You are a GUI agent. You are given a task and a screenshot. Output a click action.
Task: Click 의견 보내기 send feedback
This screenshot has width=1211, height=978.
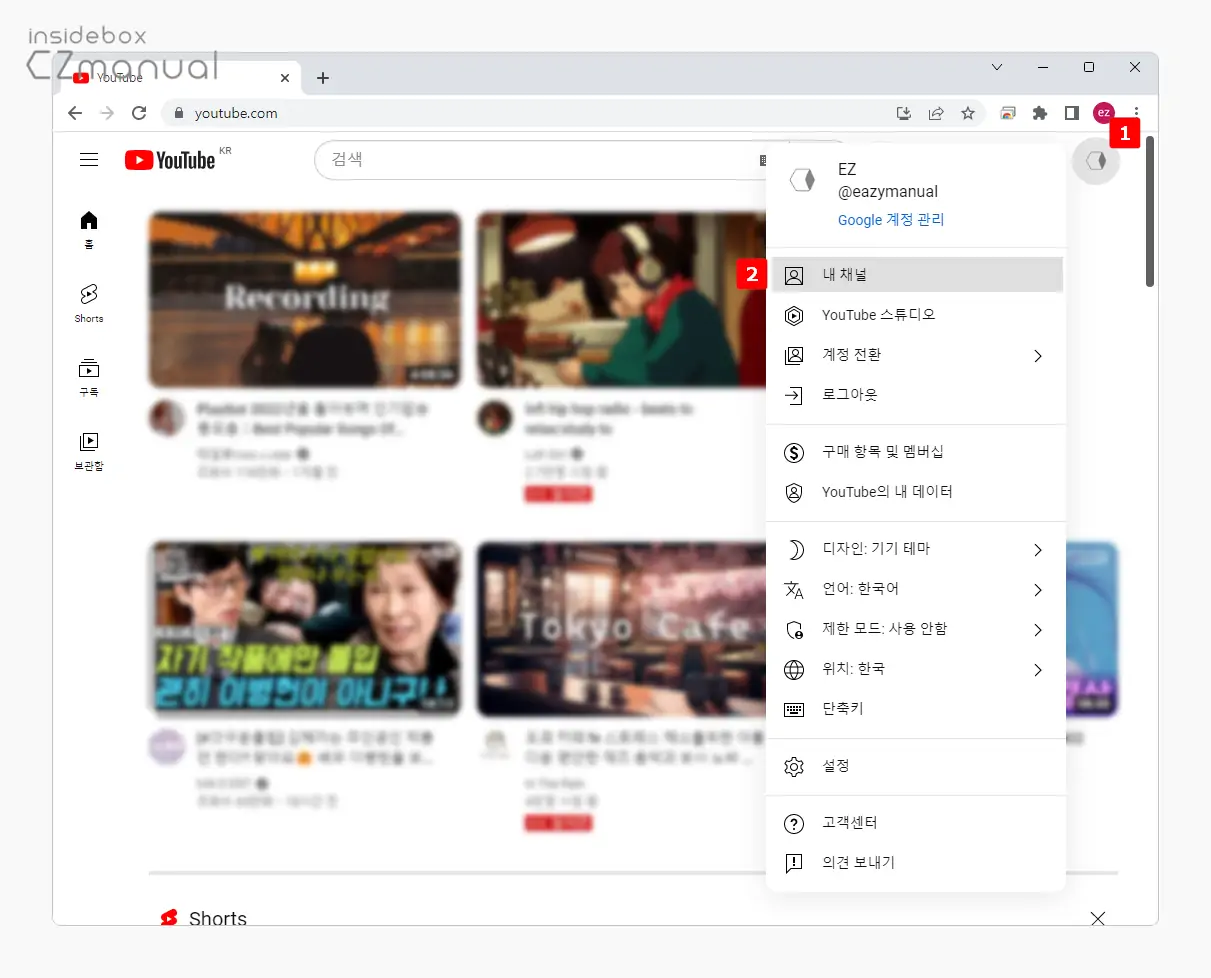point(917,863)
